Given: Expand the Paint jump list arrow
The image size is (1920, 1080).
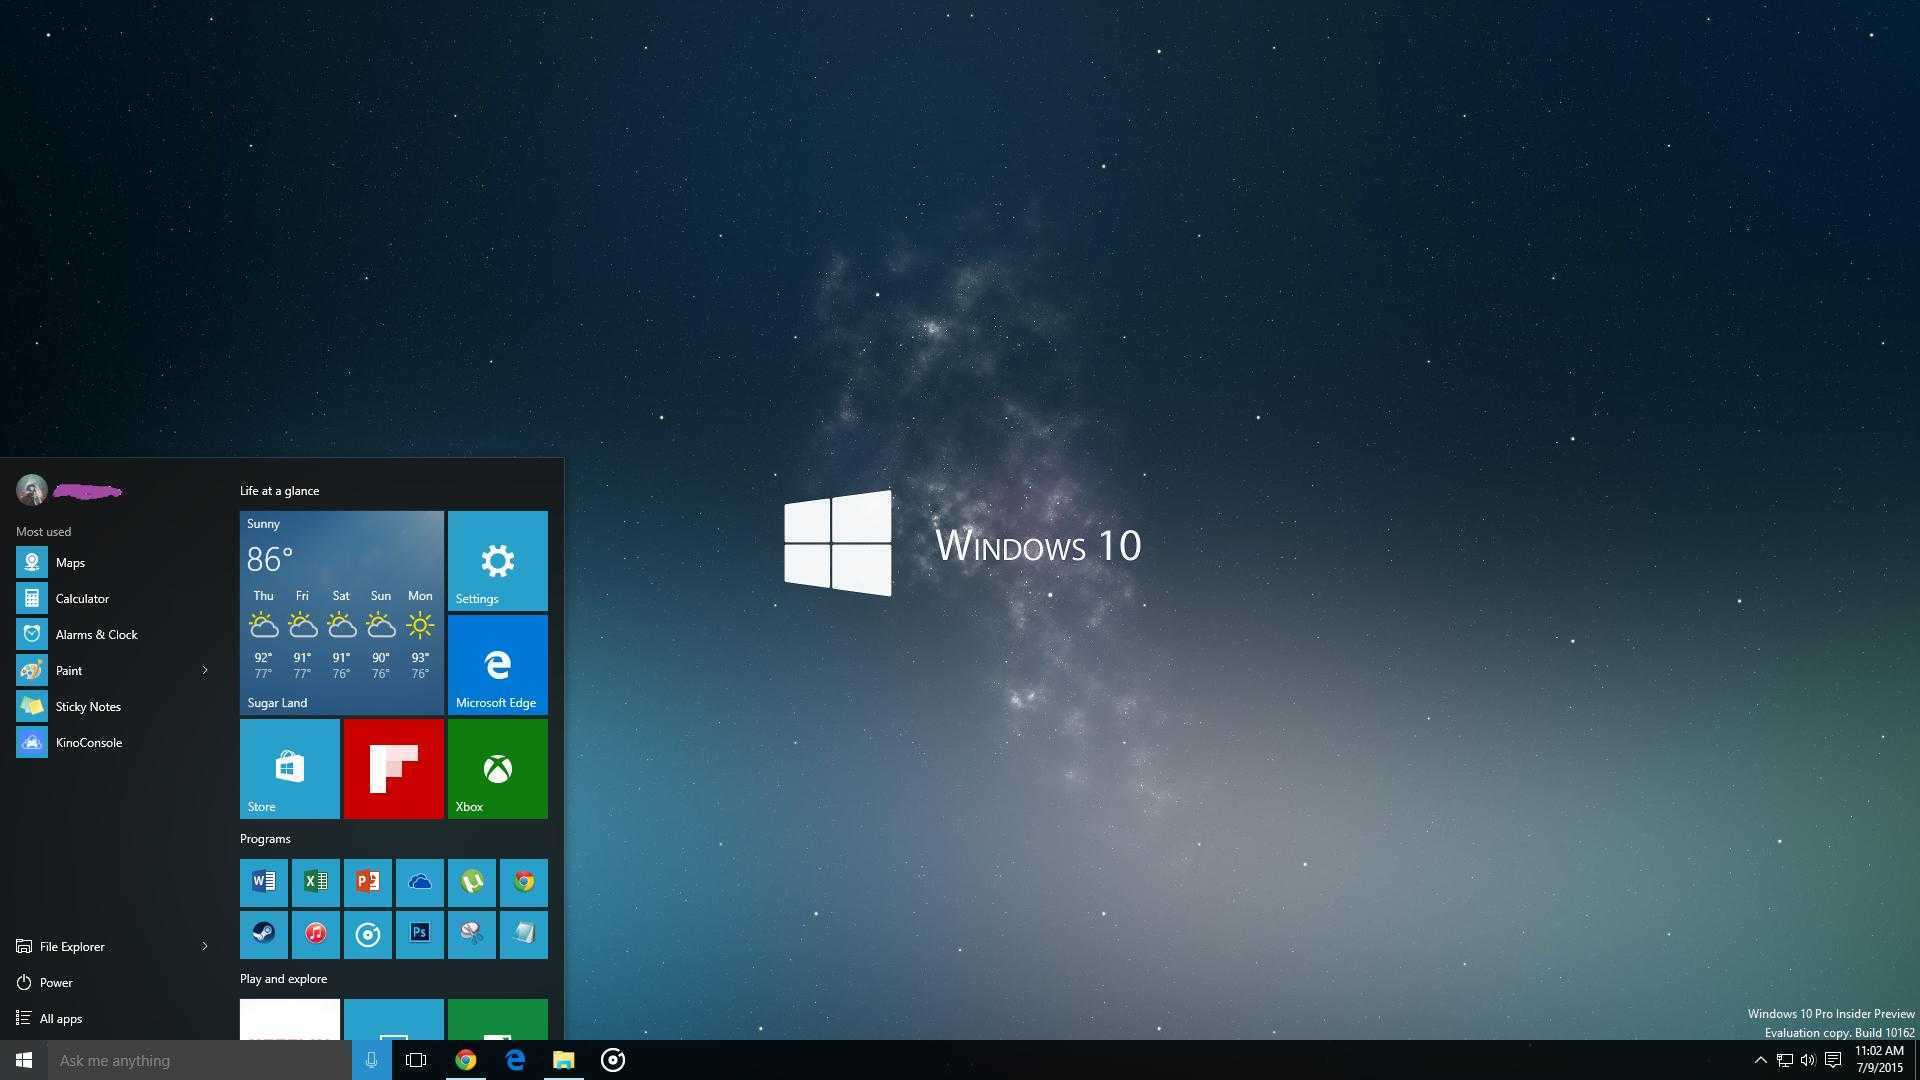Looking at the screenshot, I should click(x=205, y=671).
